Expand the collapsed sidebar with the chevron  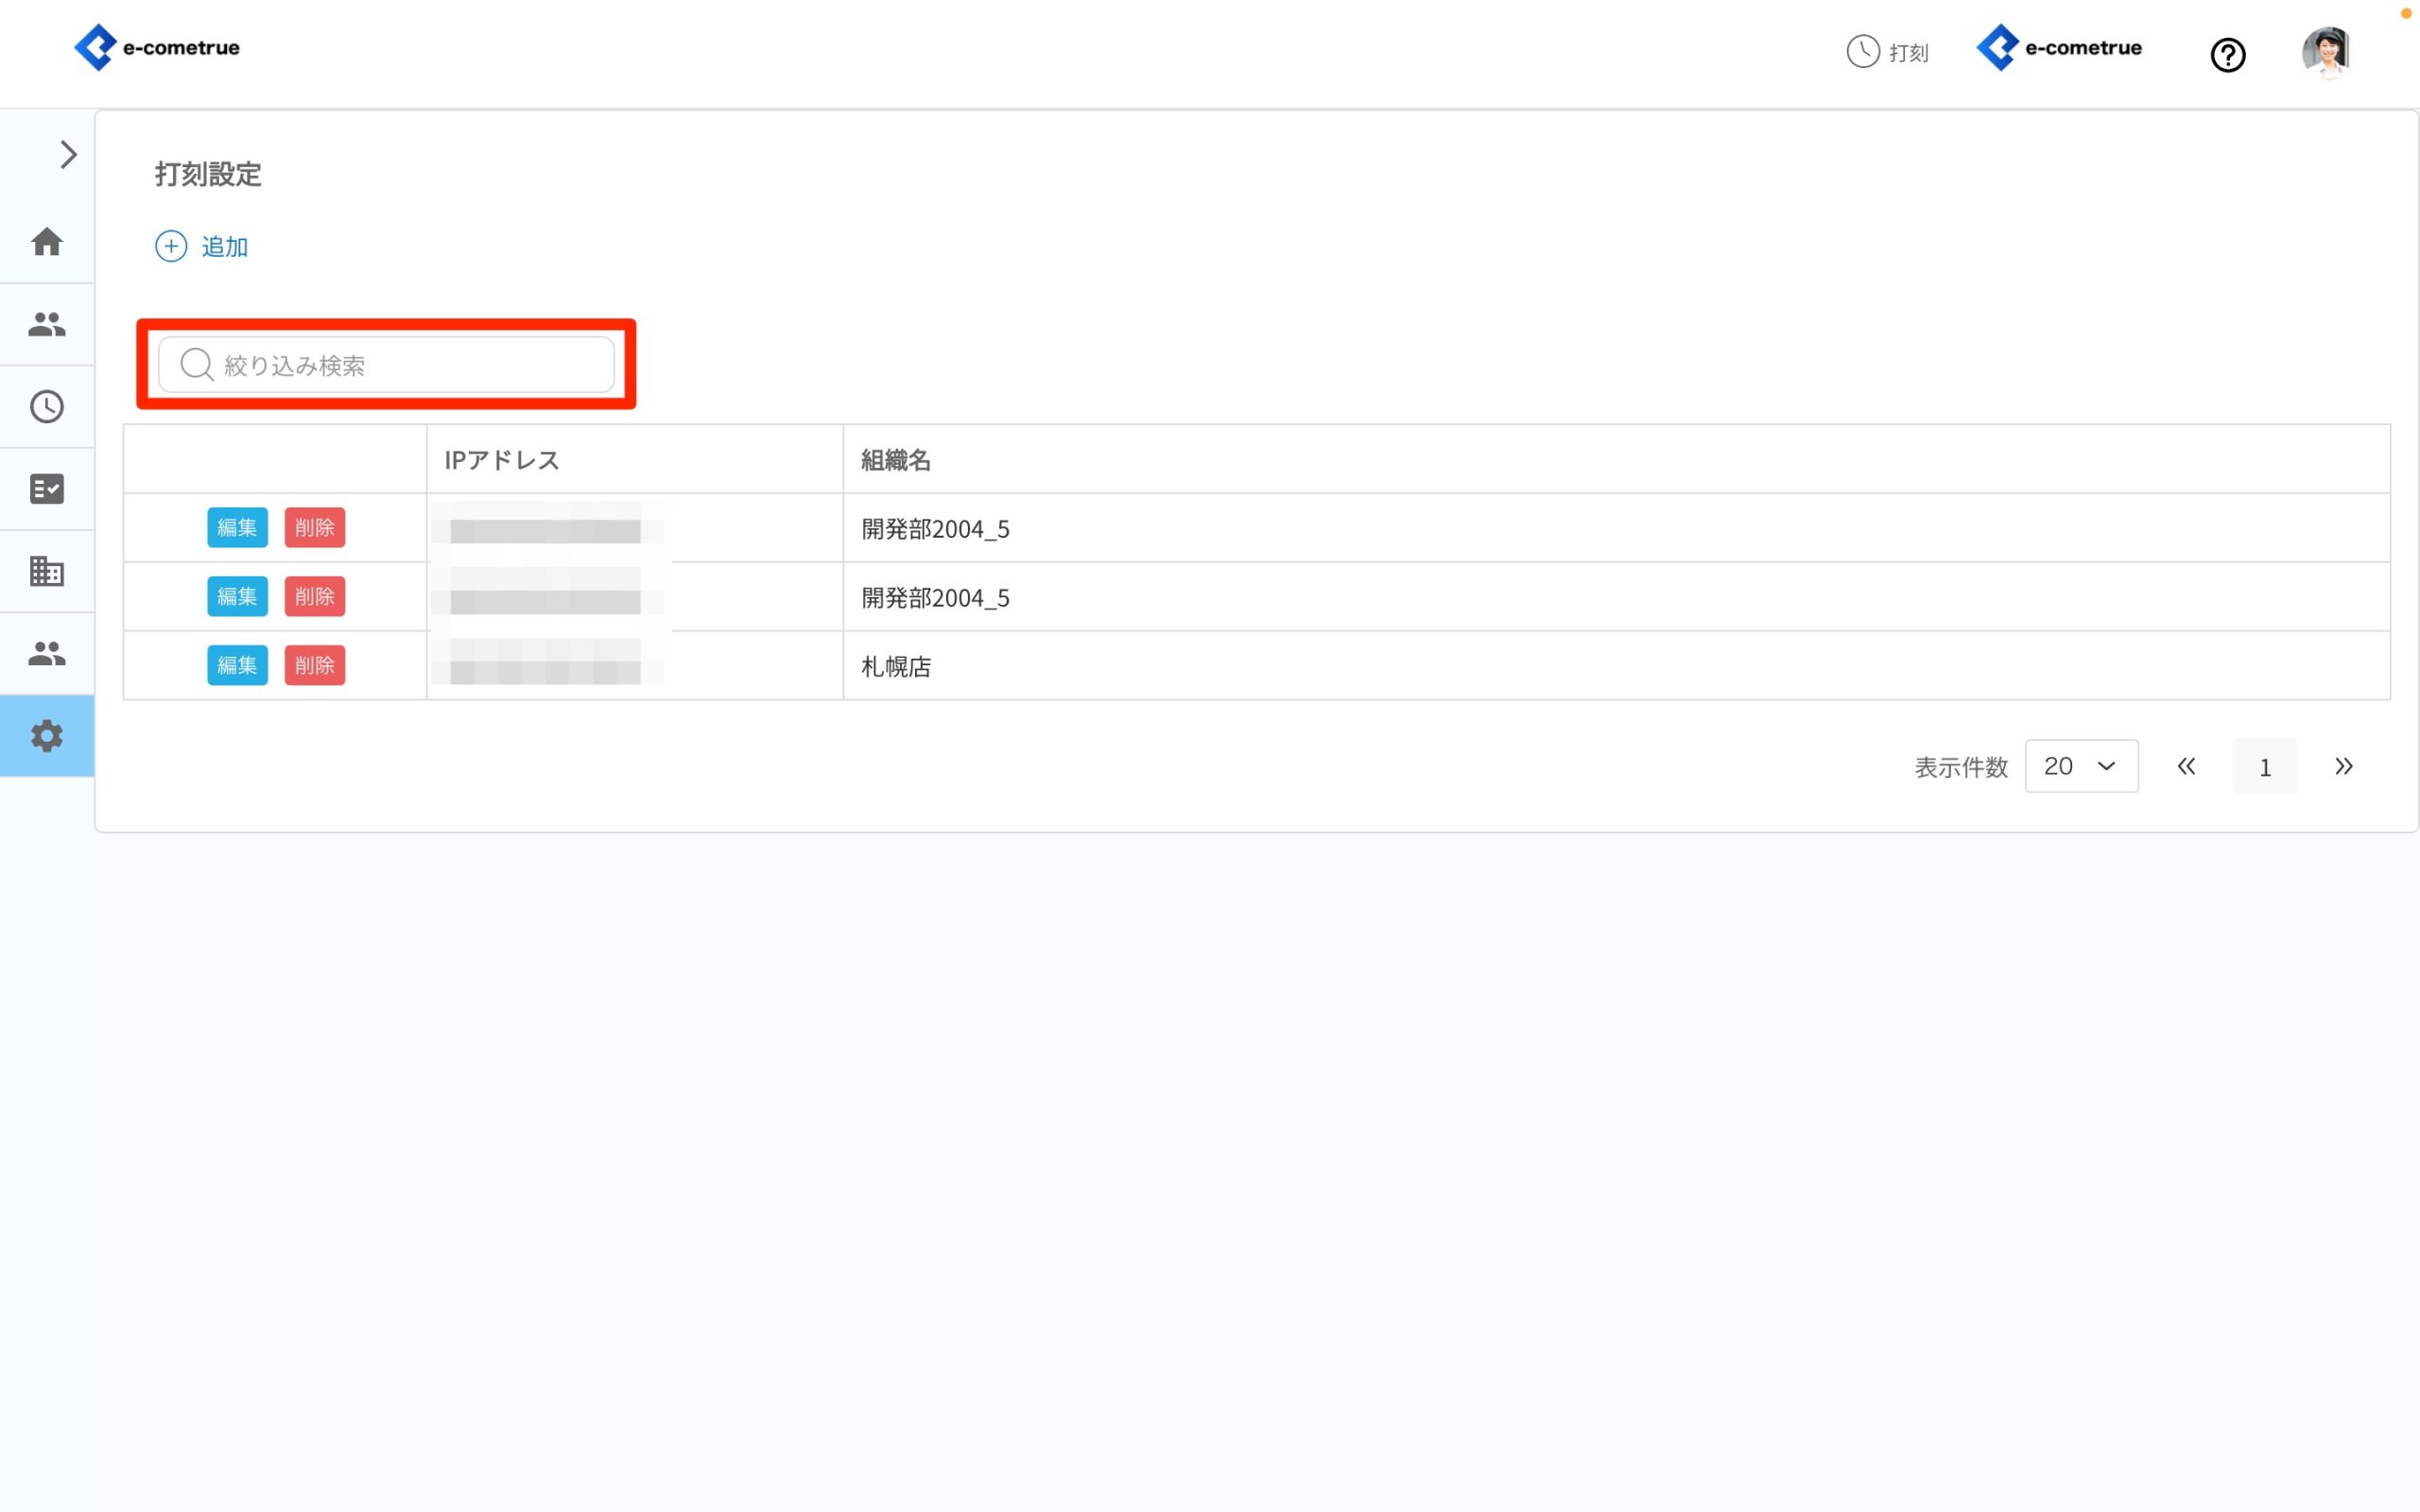(68, 155)
